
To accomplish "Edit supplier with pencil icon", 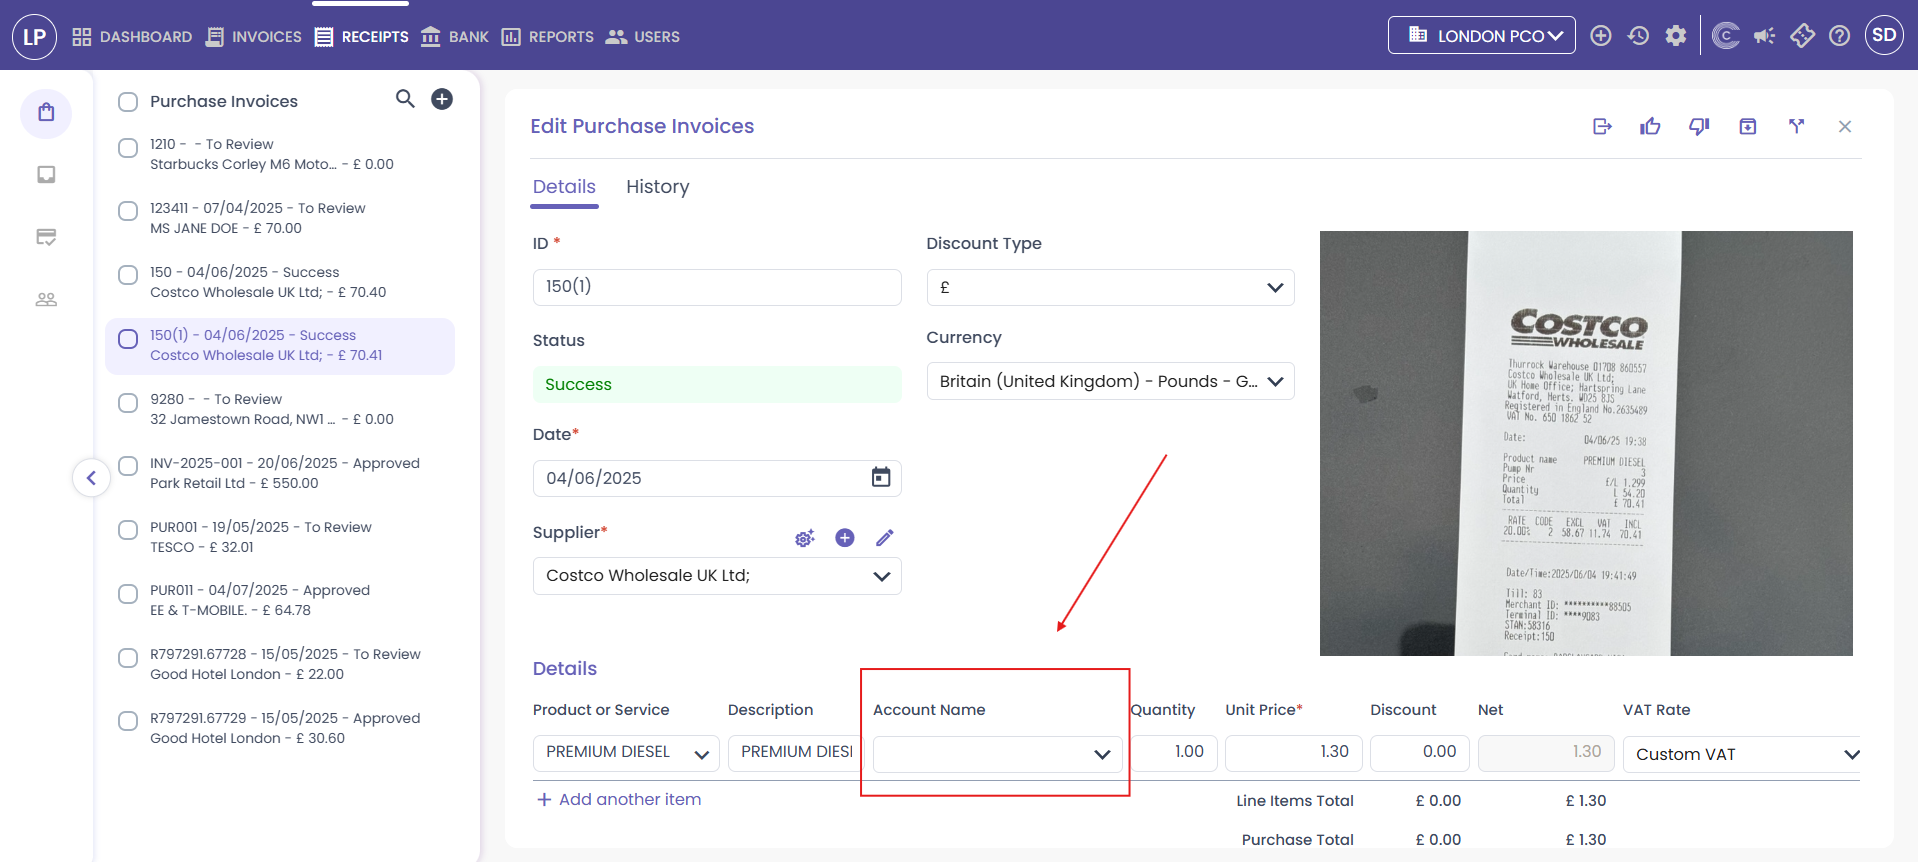I will tap(884, 538).
